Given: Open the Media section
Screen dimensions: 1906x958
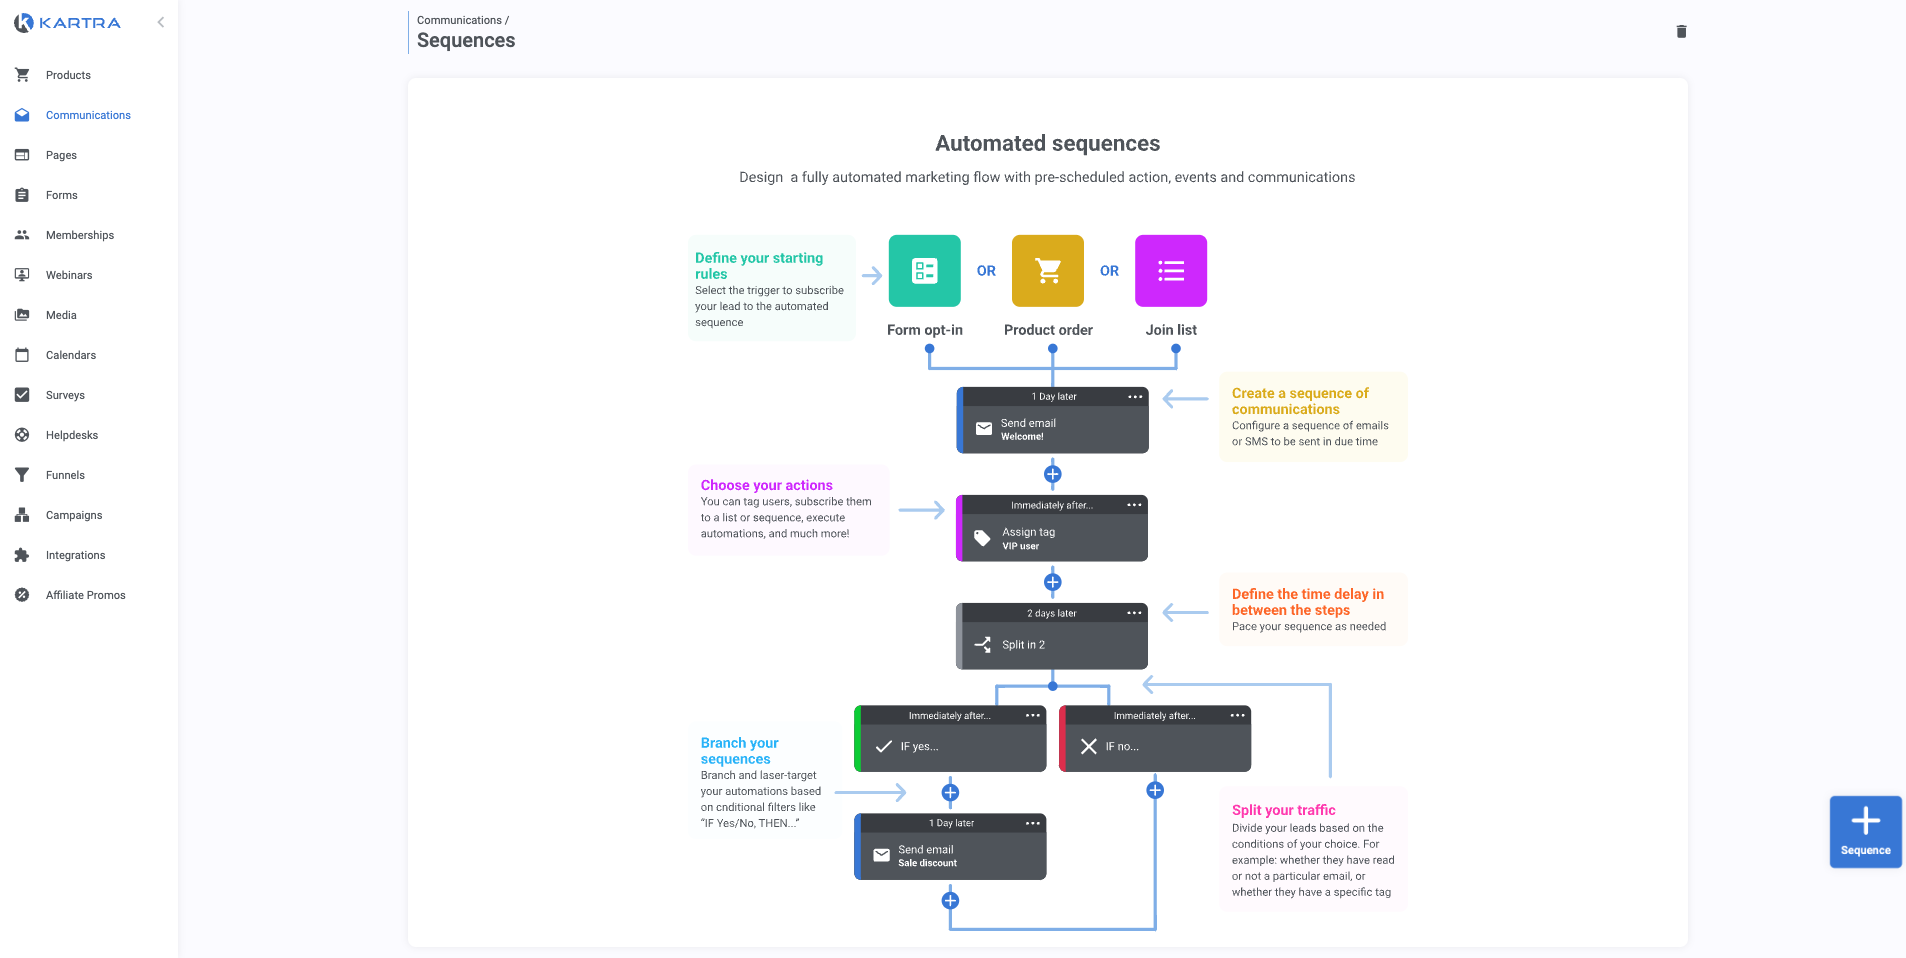Looking at the screenshot, I should tap(61, 315).
